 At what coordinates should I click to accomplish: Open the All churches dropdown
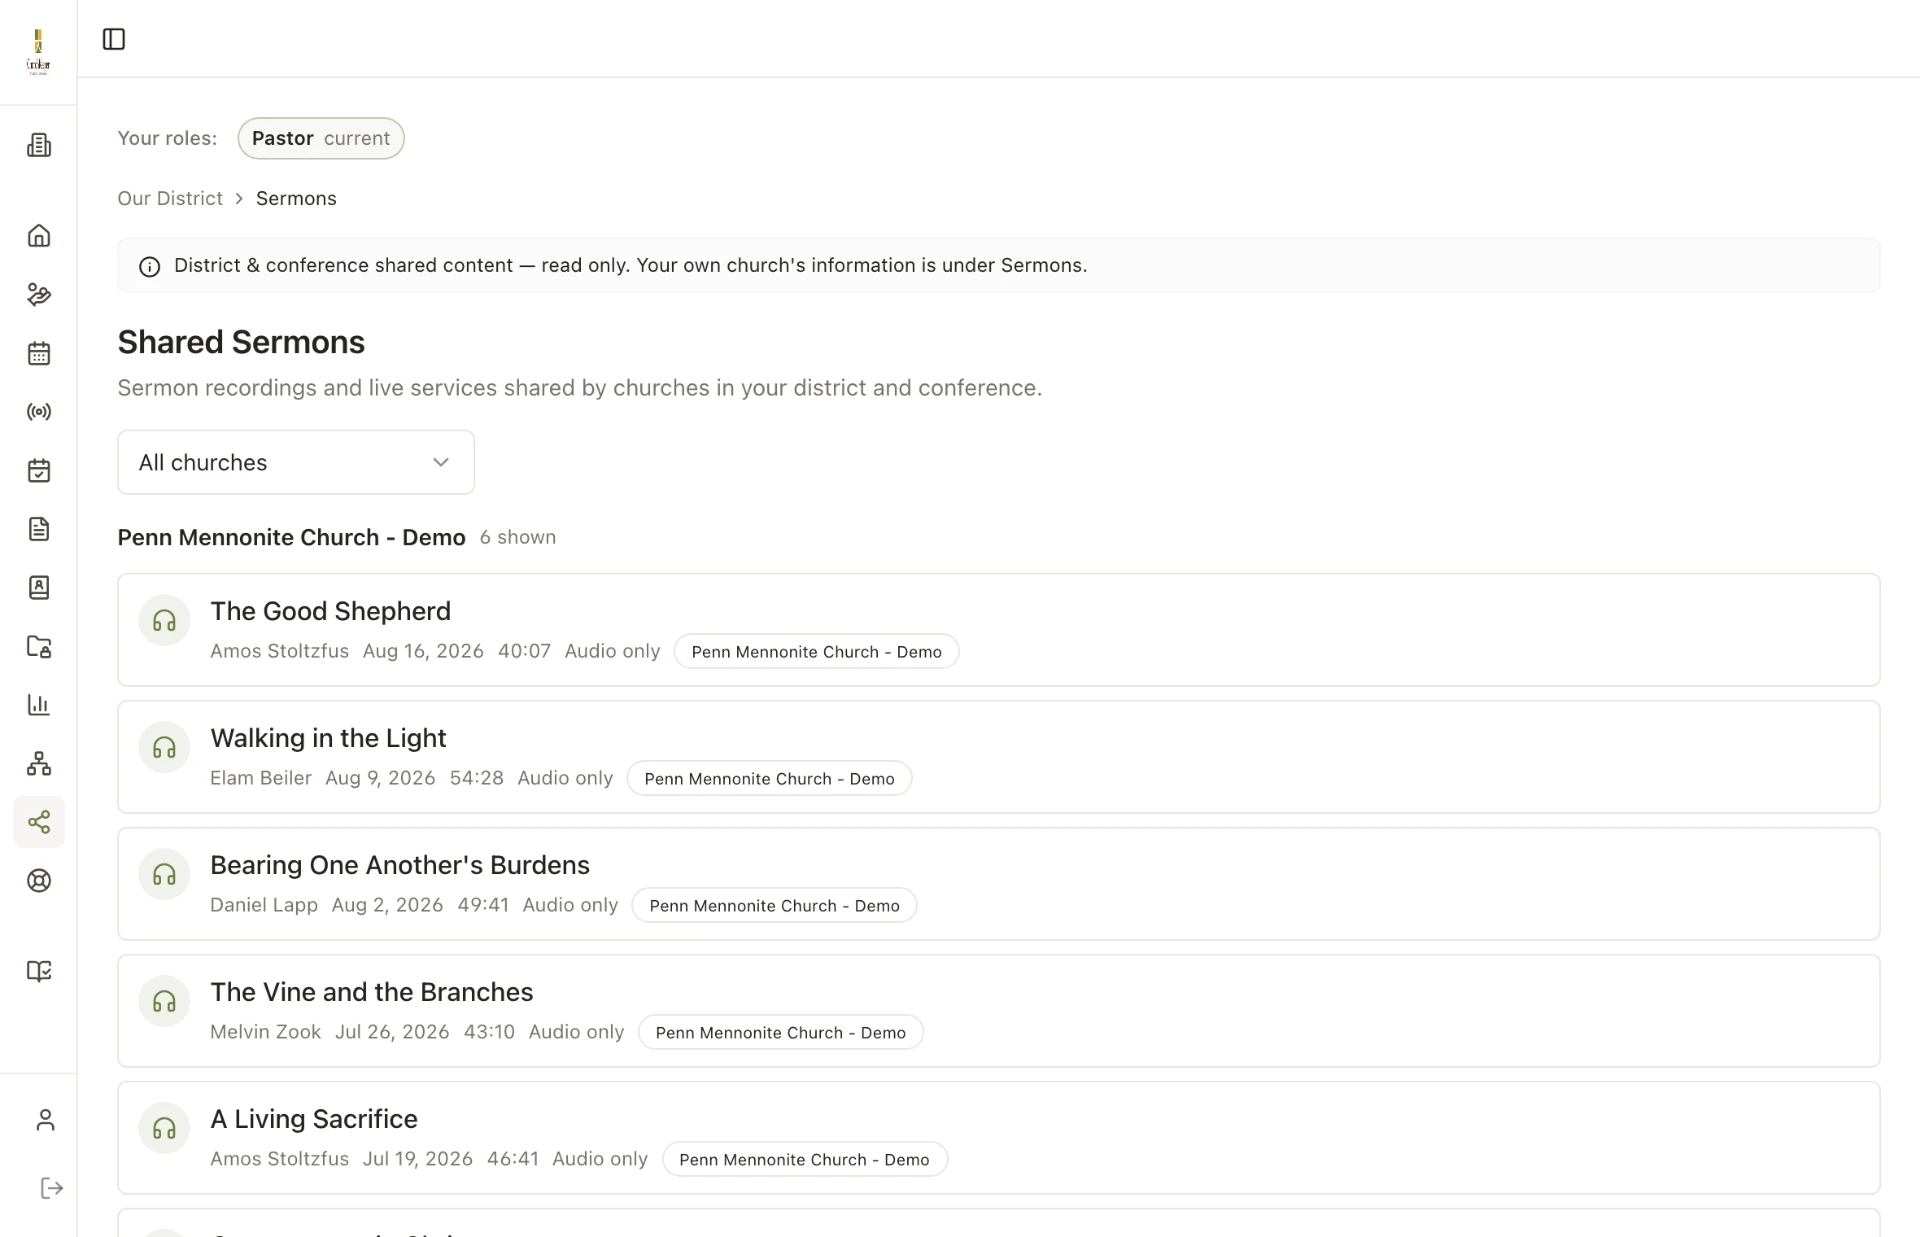click(296, 462)
